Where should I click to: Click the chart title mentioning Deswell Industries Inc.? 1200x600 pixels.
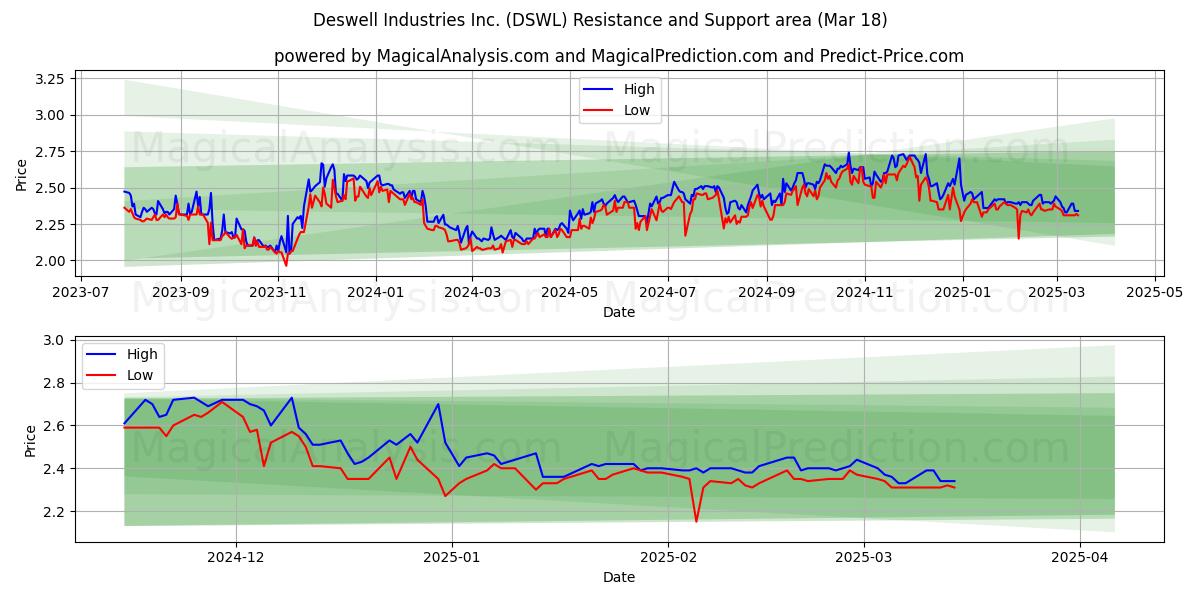coord(600,20)
